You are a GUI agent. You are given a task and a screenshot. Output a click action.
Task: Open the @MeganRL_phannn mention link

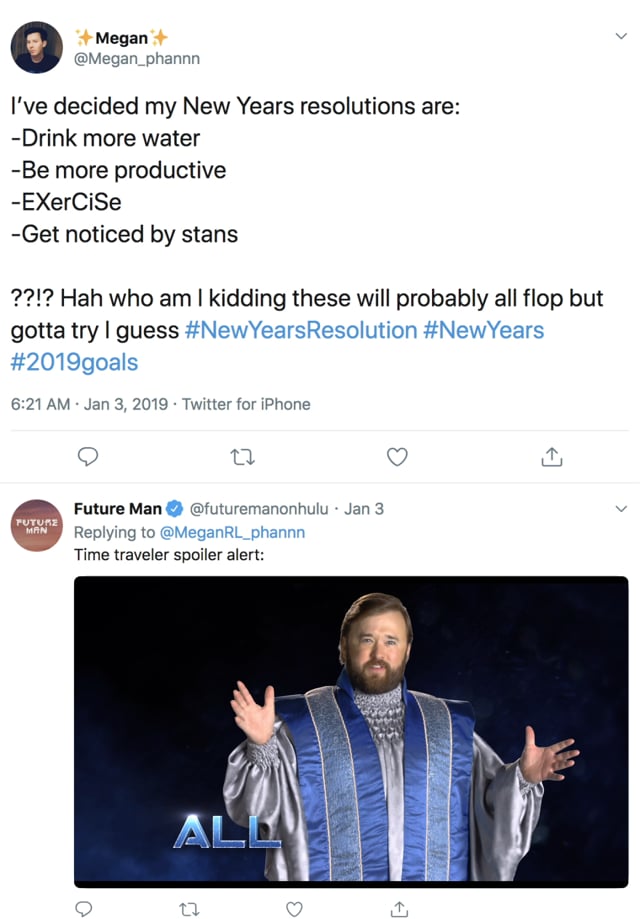click(232, 532)
